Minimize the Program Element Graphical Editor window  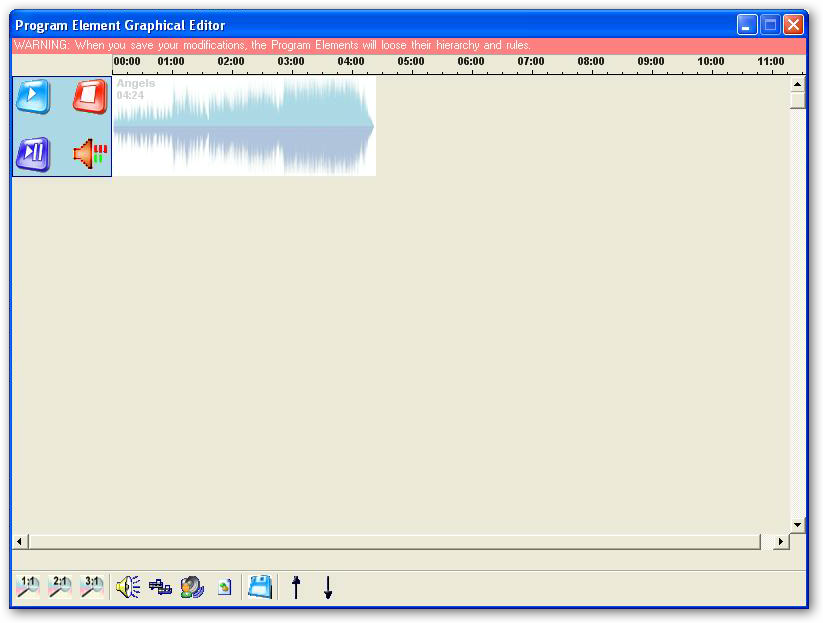[x=746, y=25]
